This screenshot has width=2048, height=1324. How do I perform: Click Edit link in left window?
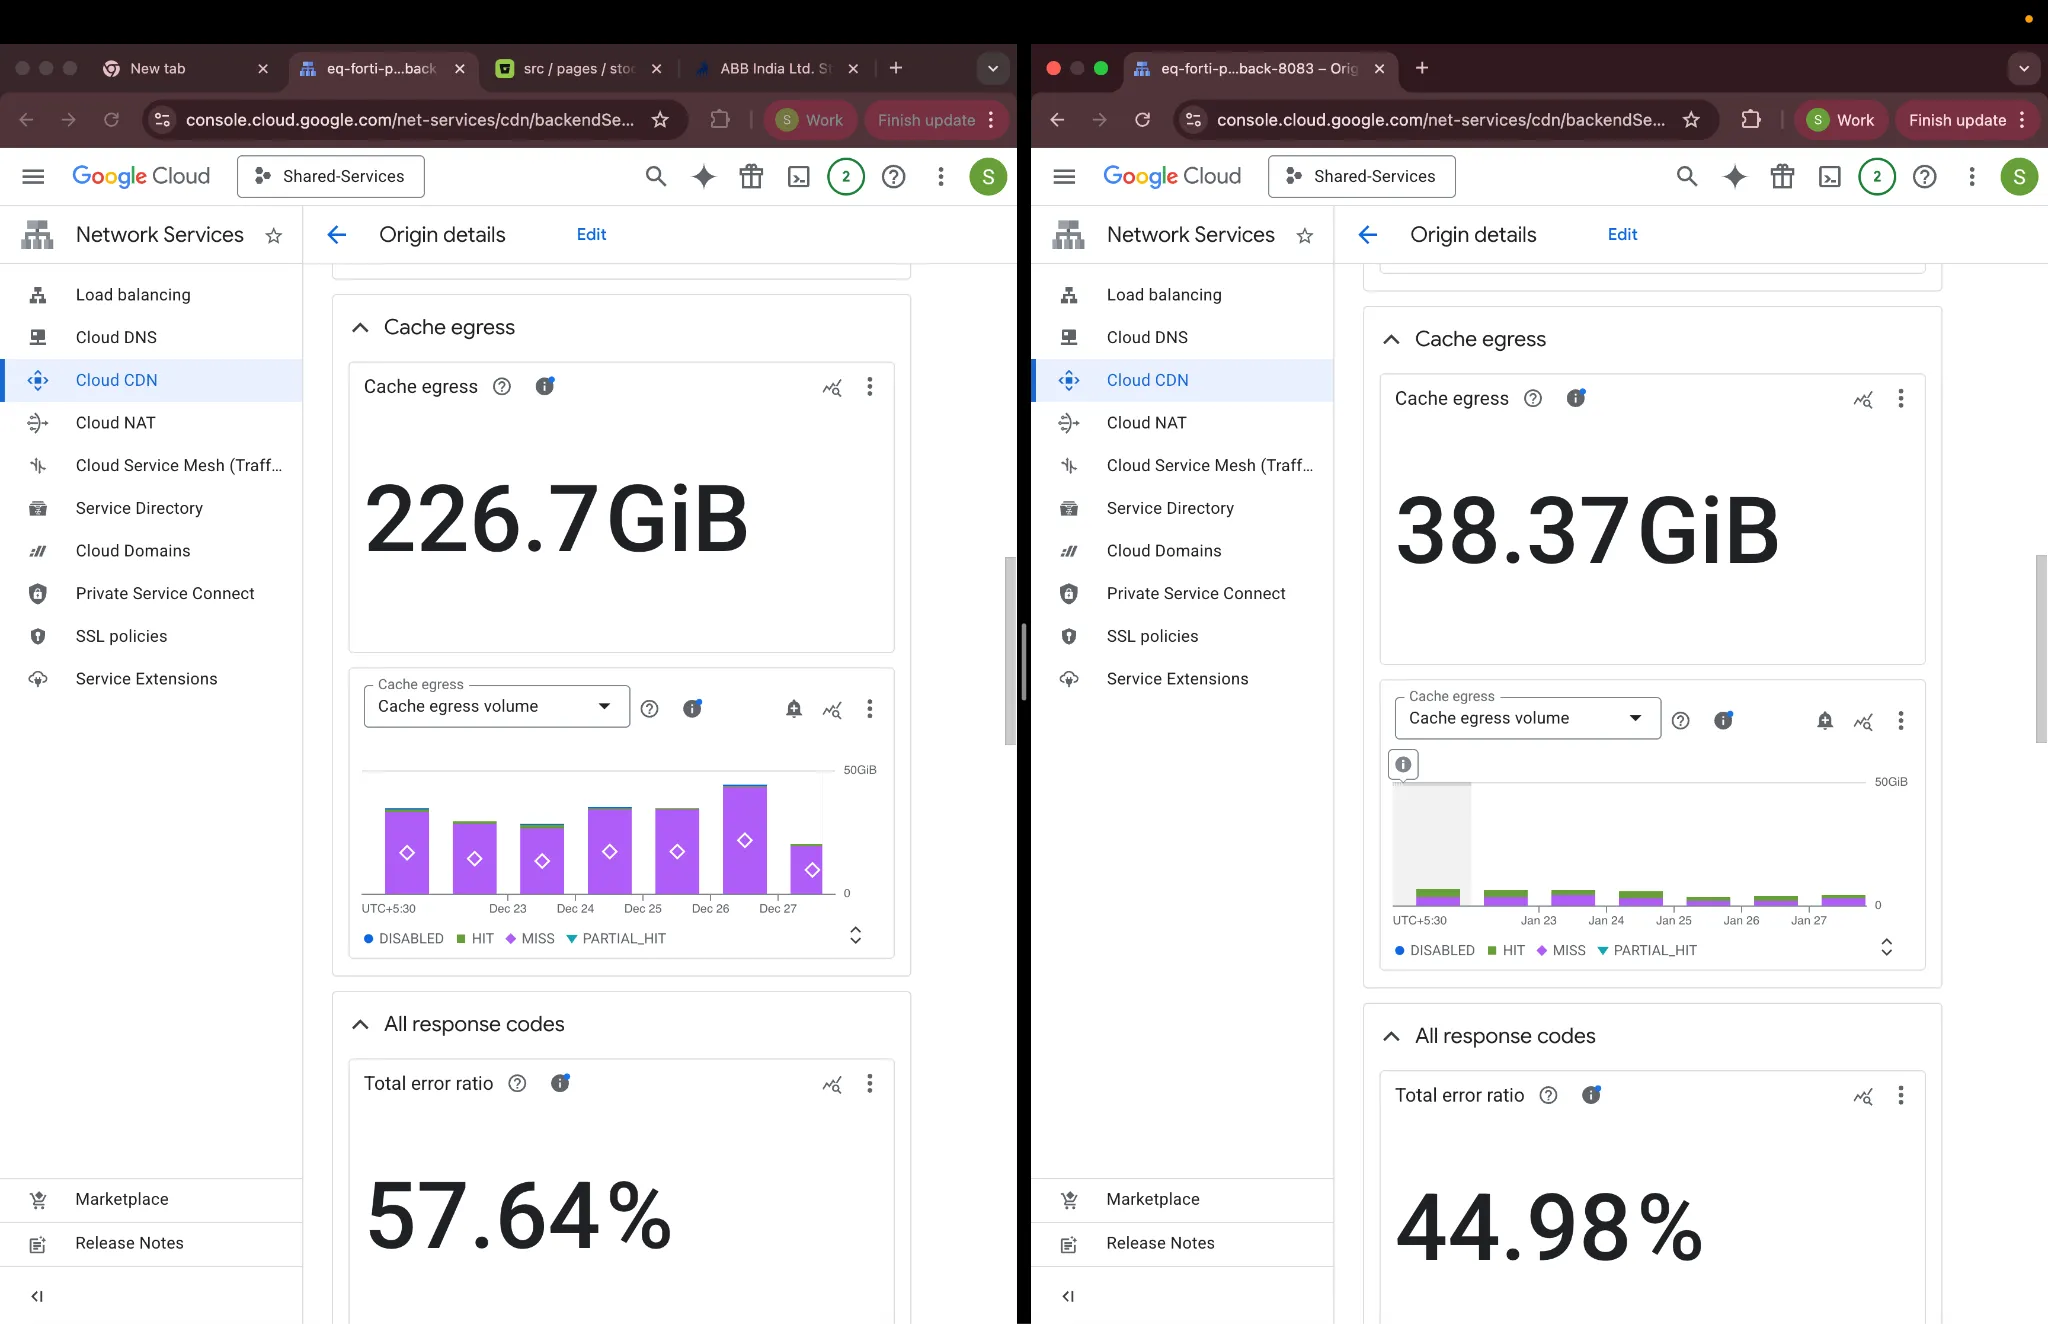point(591,235)
